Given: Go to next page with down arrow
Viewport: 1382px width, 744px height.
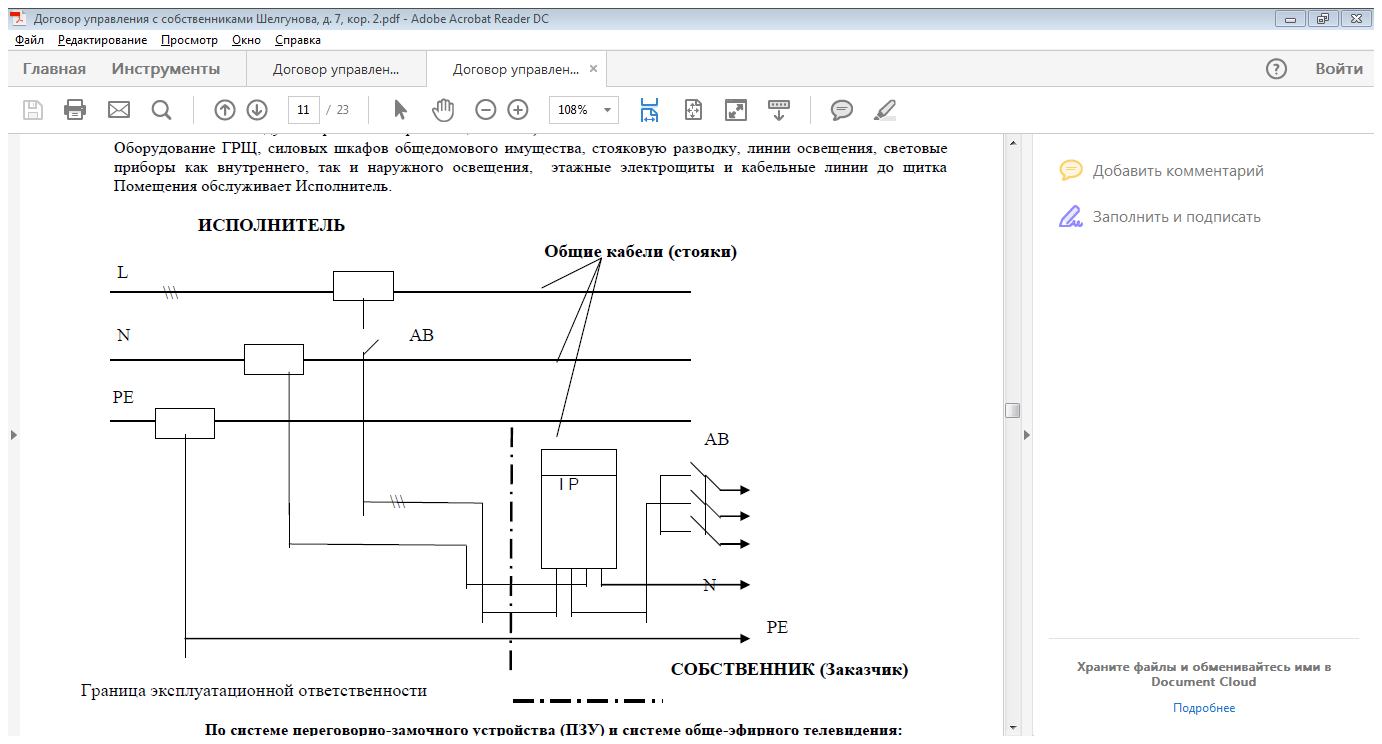Looking at the screenshot, I should coord(257,110).
